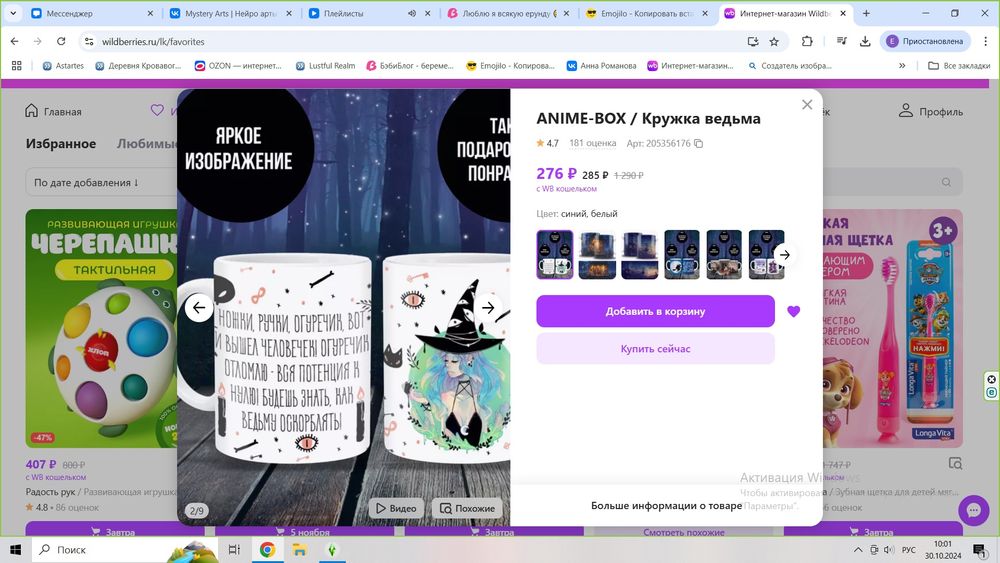
Task: Select second mug color thumbnail
Action: click(x=597, y=254)
